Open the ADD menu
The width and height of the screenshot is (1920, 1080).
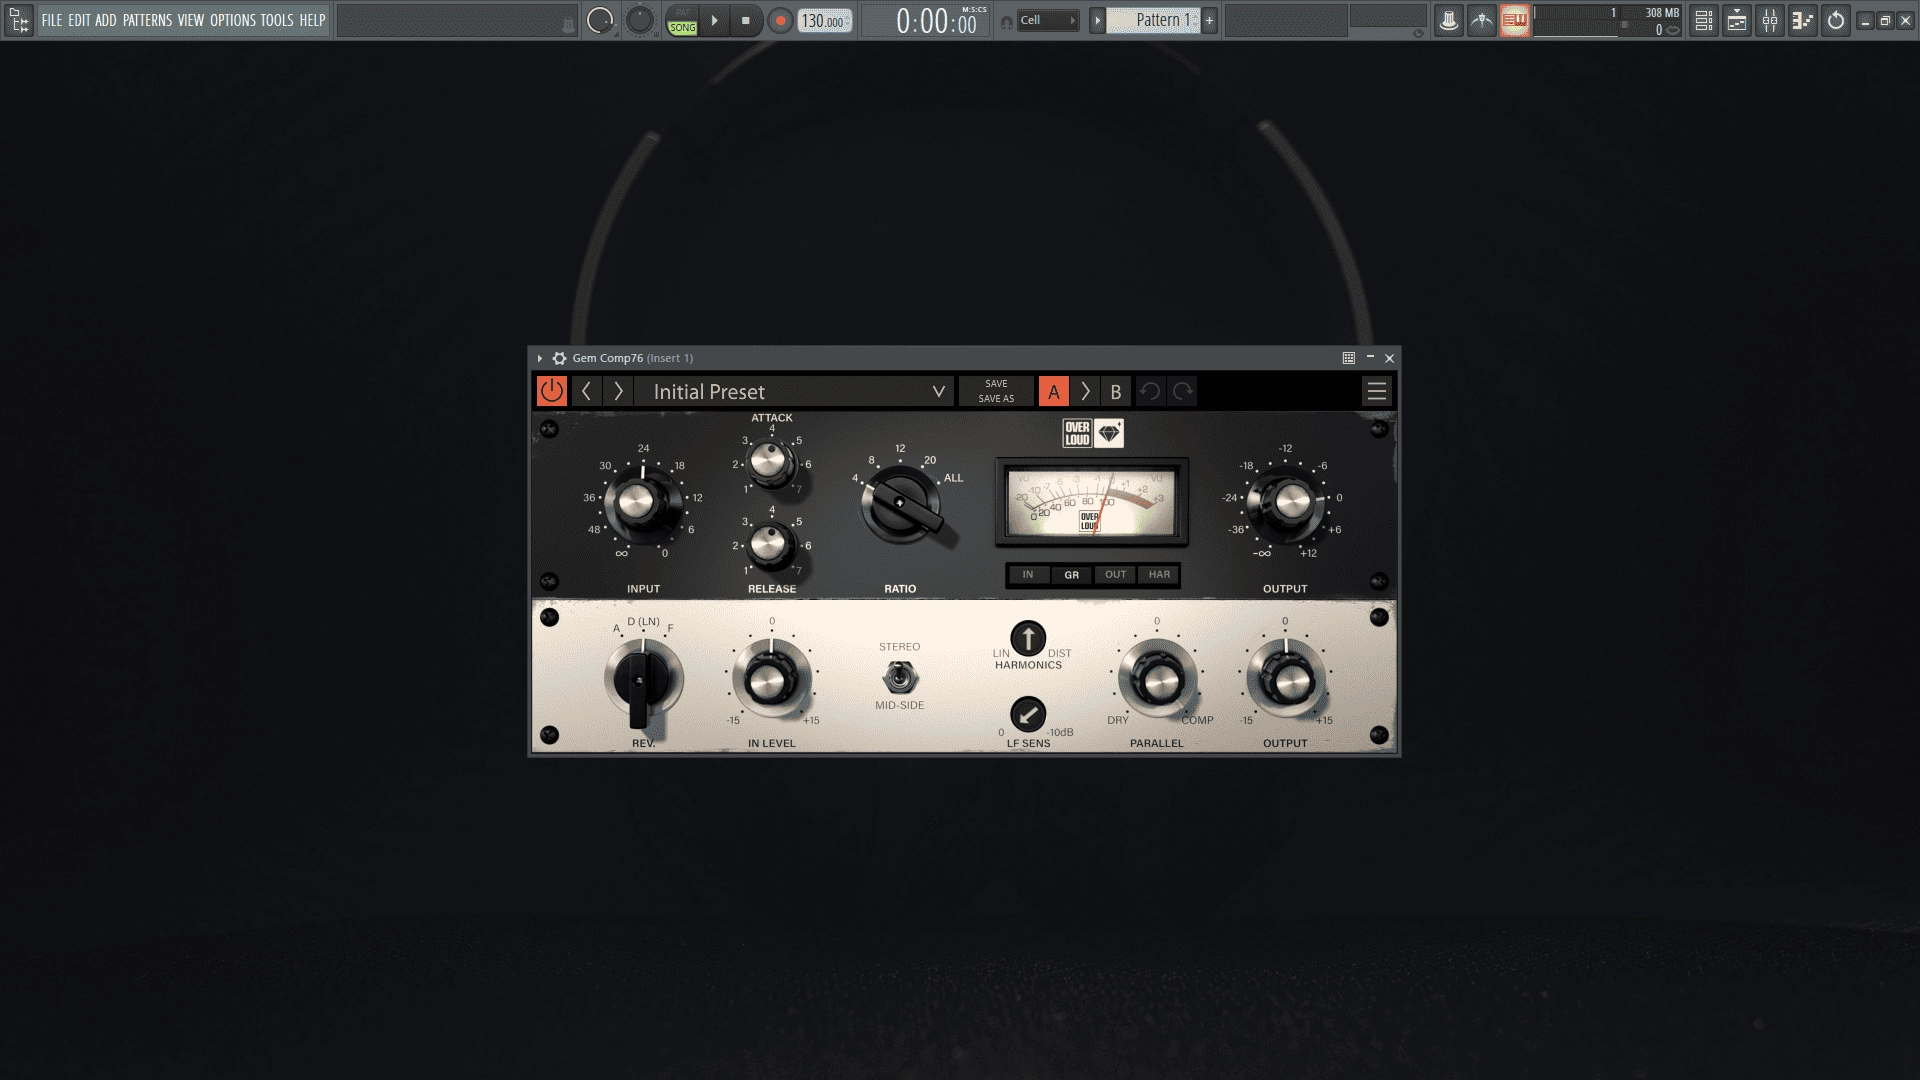(x=106, y=20)
